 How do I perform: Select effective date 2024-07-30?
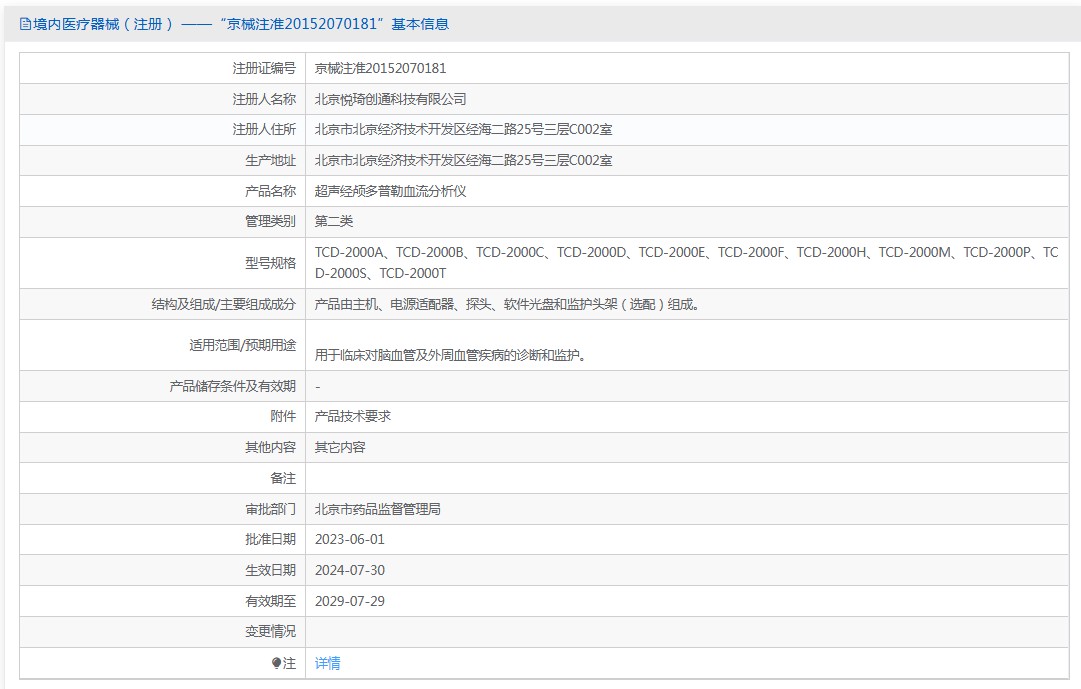click(350, 570)
